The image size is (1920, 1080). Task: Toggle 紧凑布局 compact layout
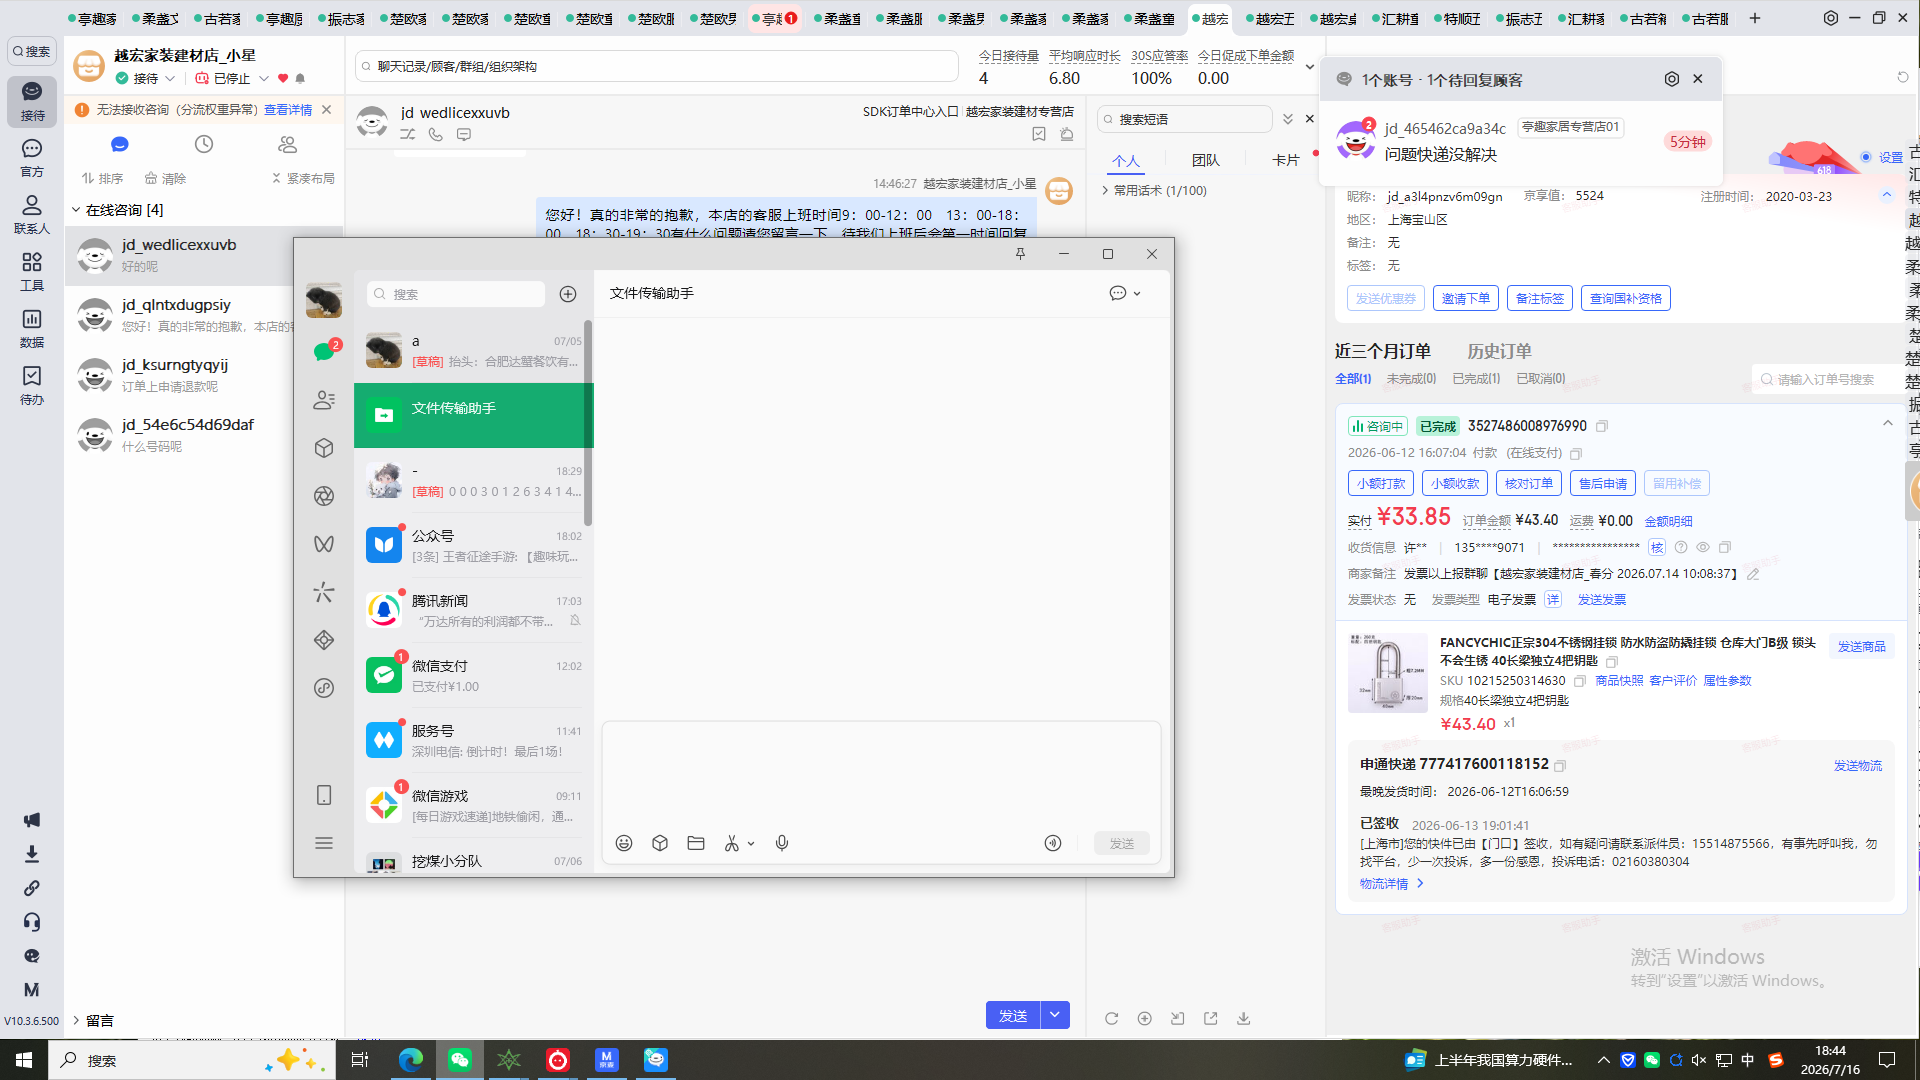(303, 178)
